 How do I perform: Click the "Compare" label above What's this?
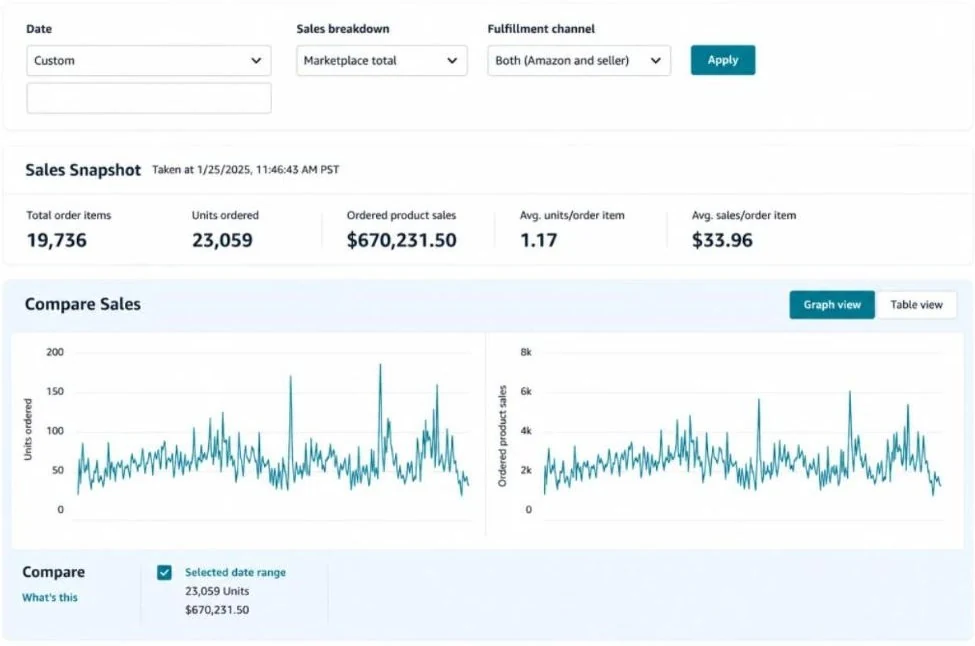[x=53, y=572]
